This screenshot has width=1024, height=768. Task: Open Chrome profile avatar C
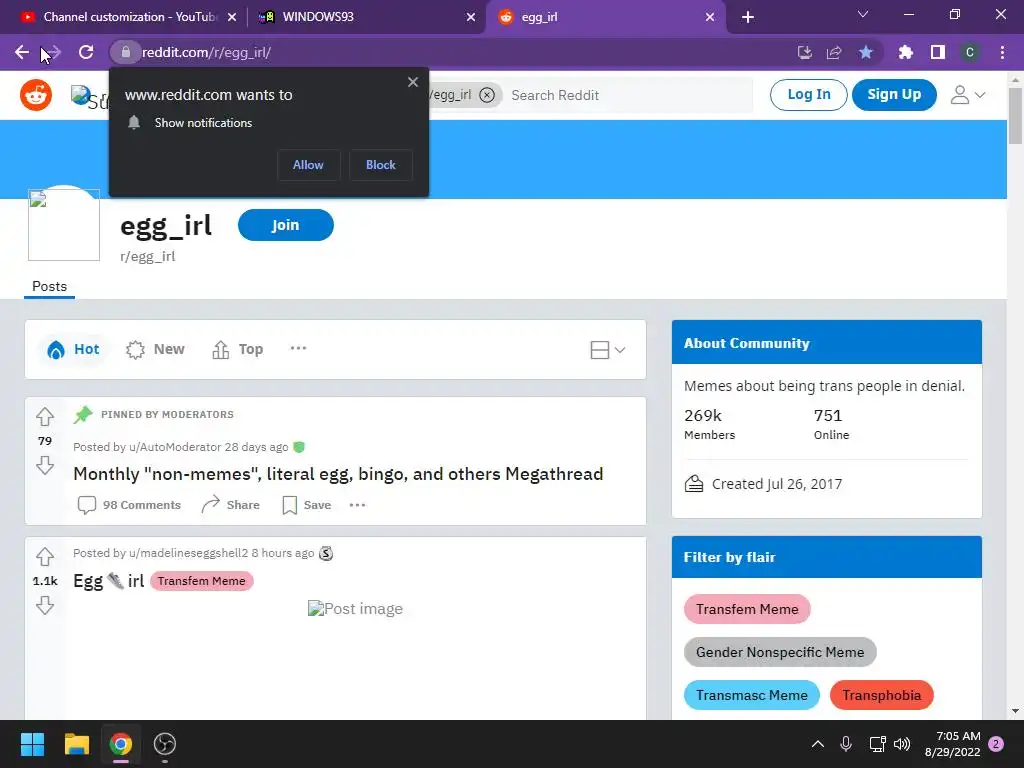(970, 52)
